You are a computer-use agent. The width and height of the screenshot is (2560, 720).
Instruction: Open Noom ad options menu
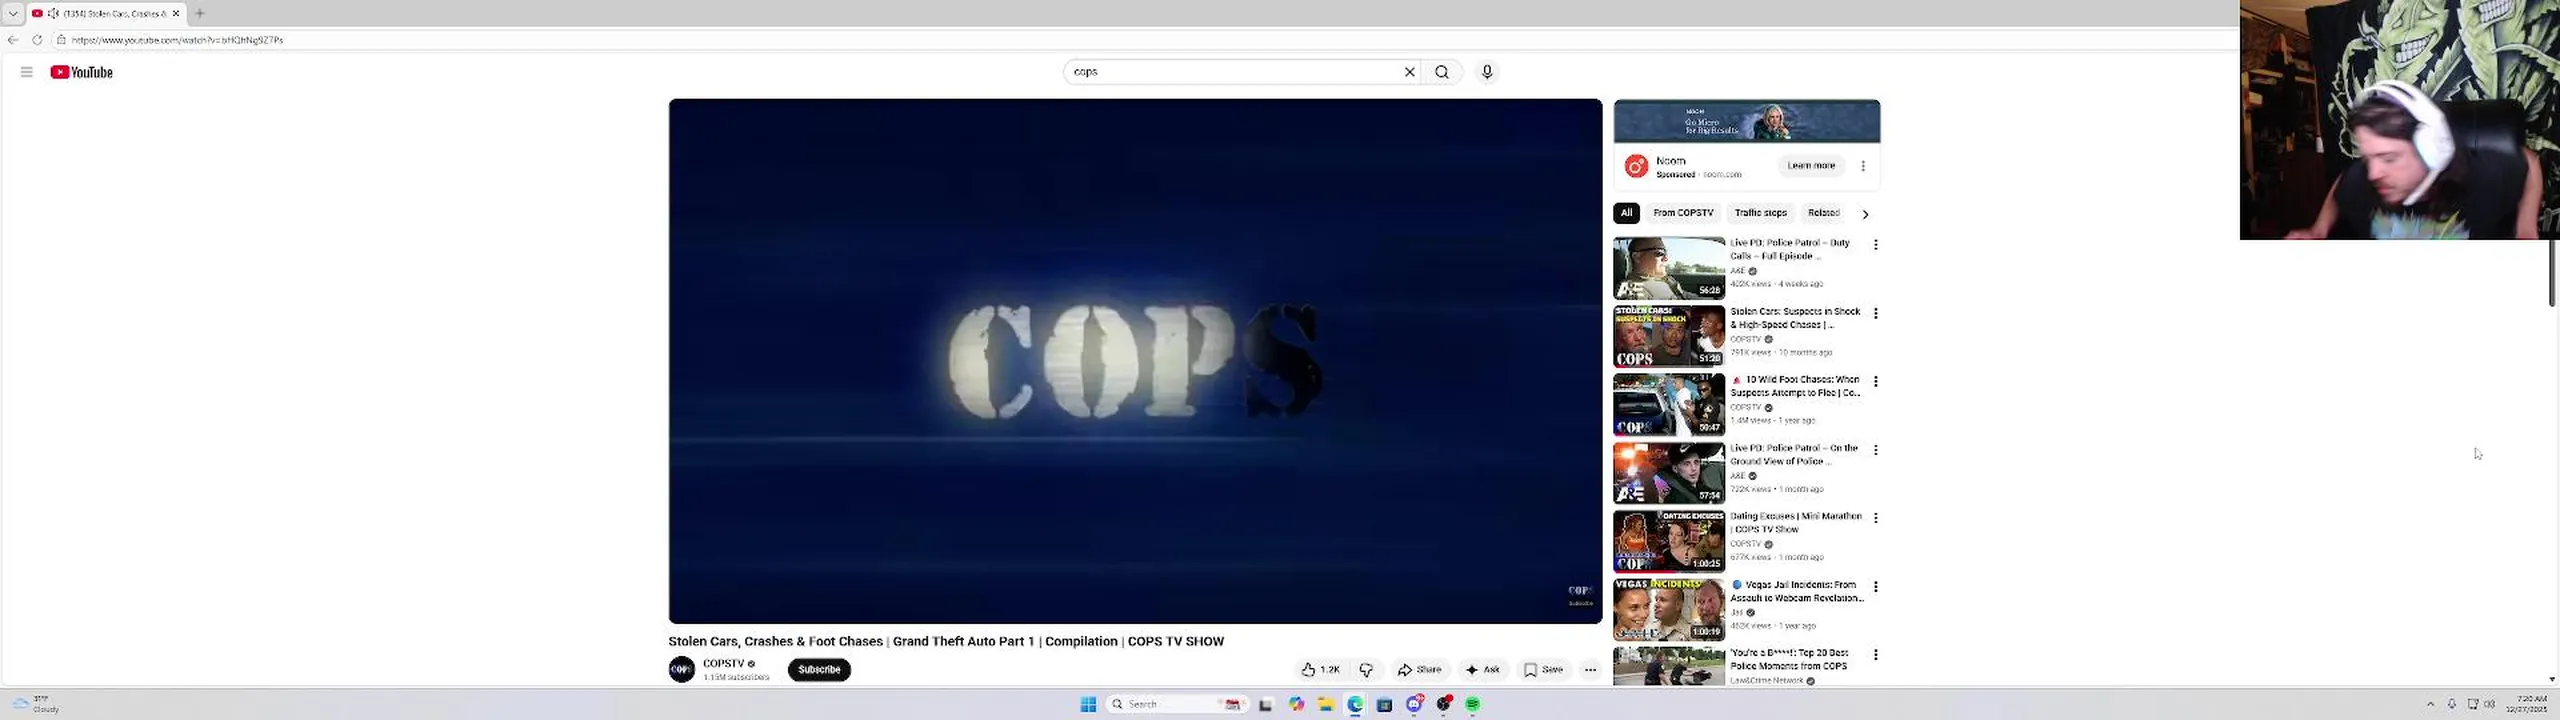(x=1863, y=166)
